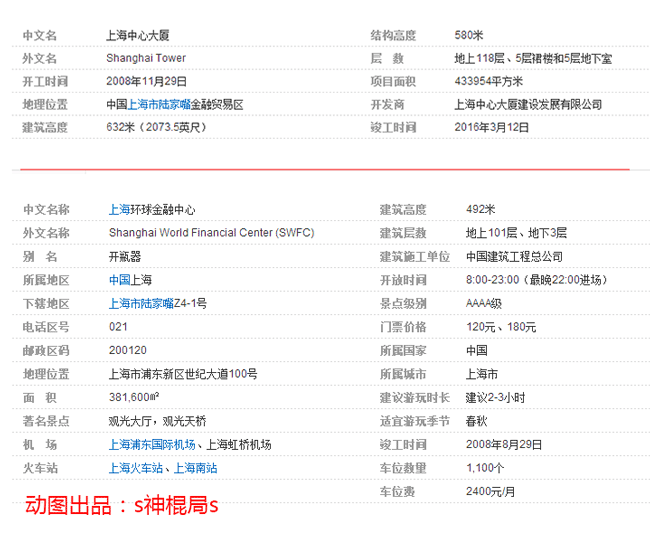Select the date 2008年8月29日
This screenshot has width=650, height=538.
504,445
